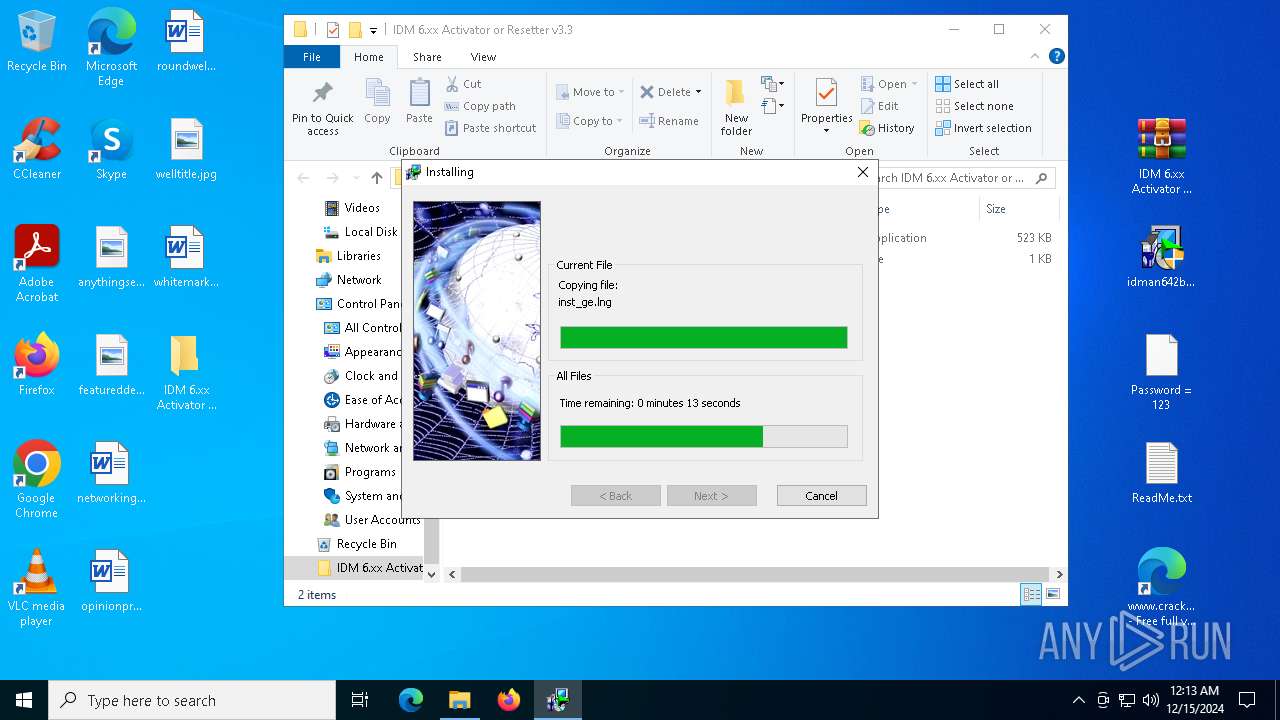Expand Properties dropdown
The height and width of the screenshot is (720, 1280).
coord(826,130)
